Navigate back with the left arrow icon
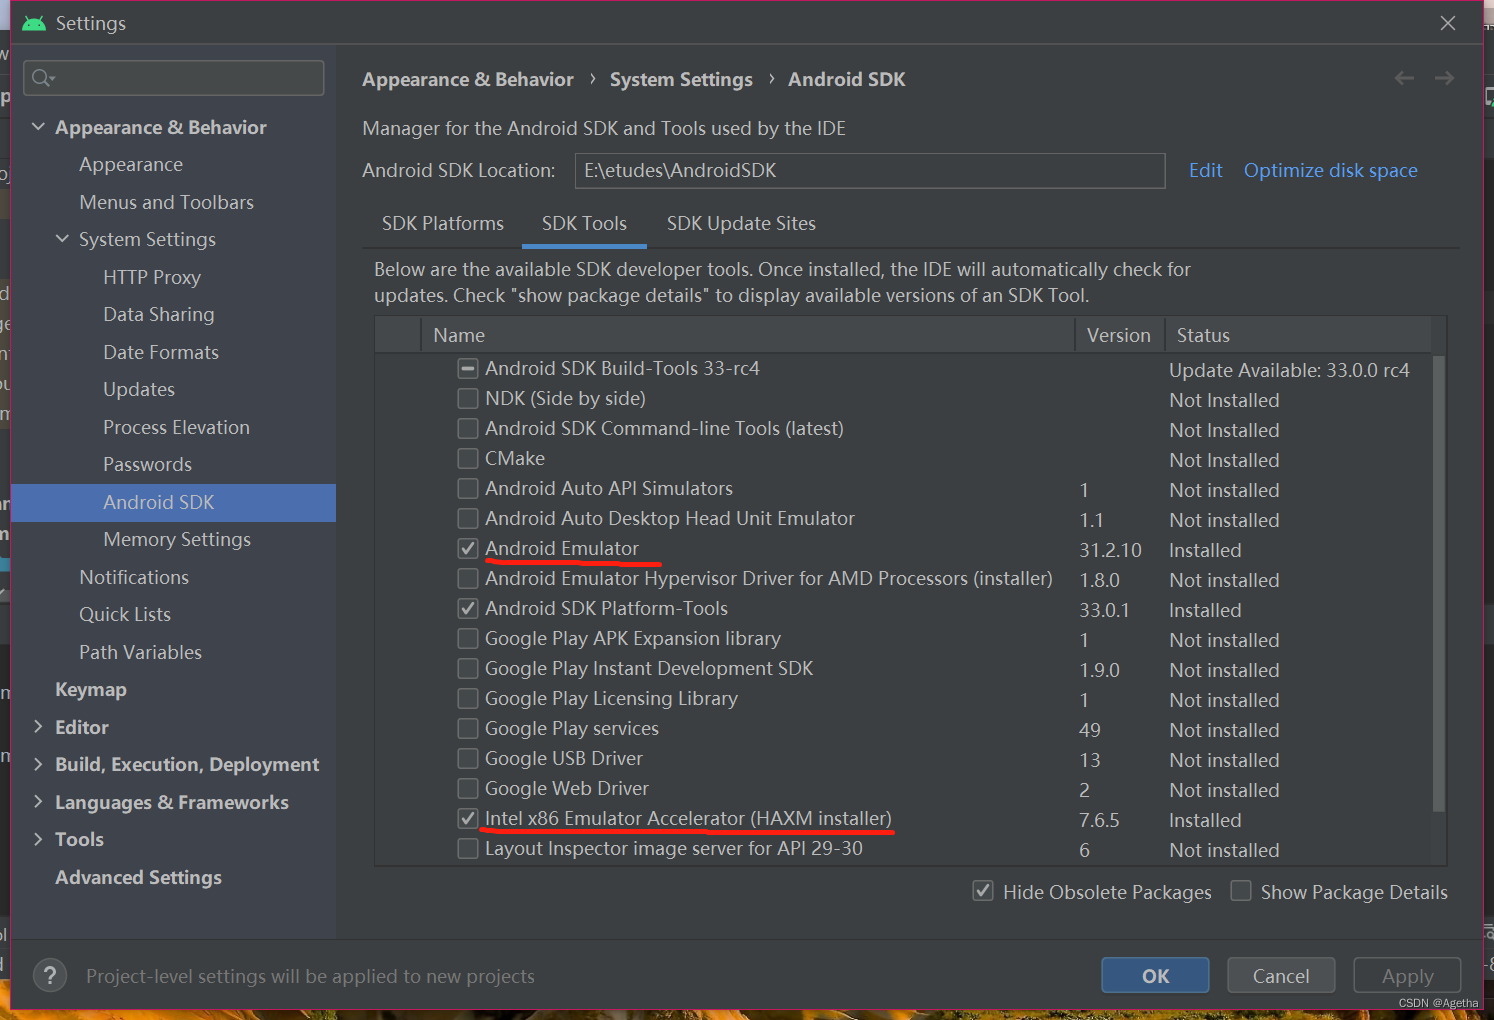This screenshot has width=1494, height=1020. 1404,78
